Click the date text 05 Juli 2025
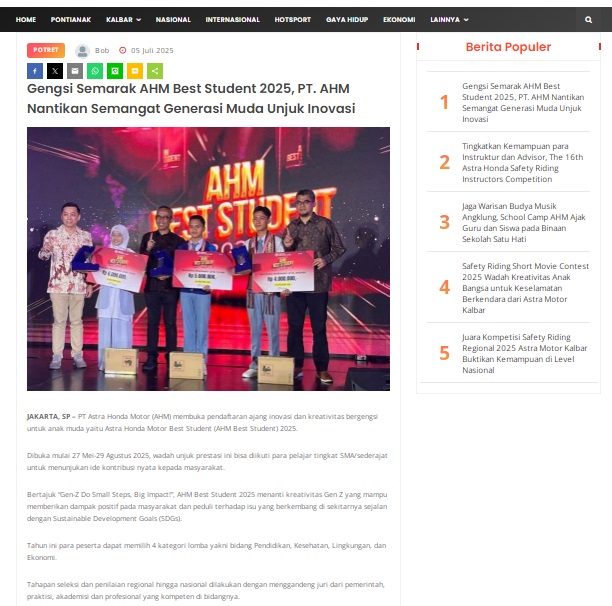This screenshot has width=612, height=606. point(152,50)
